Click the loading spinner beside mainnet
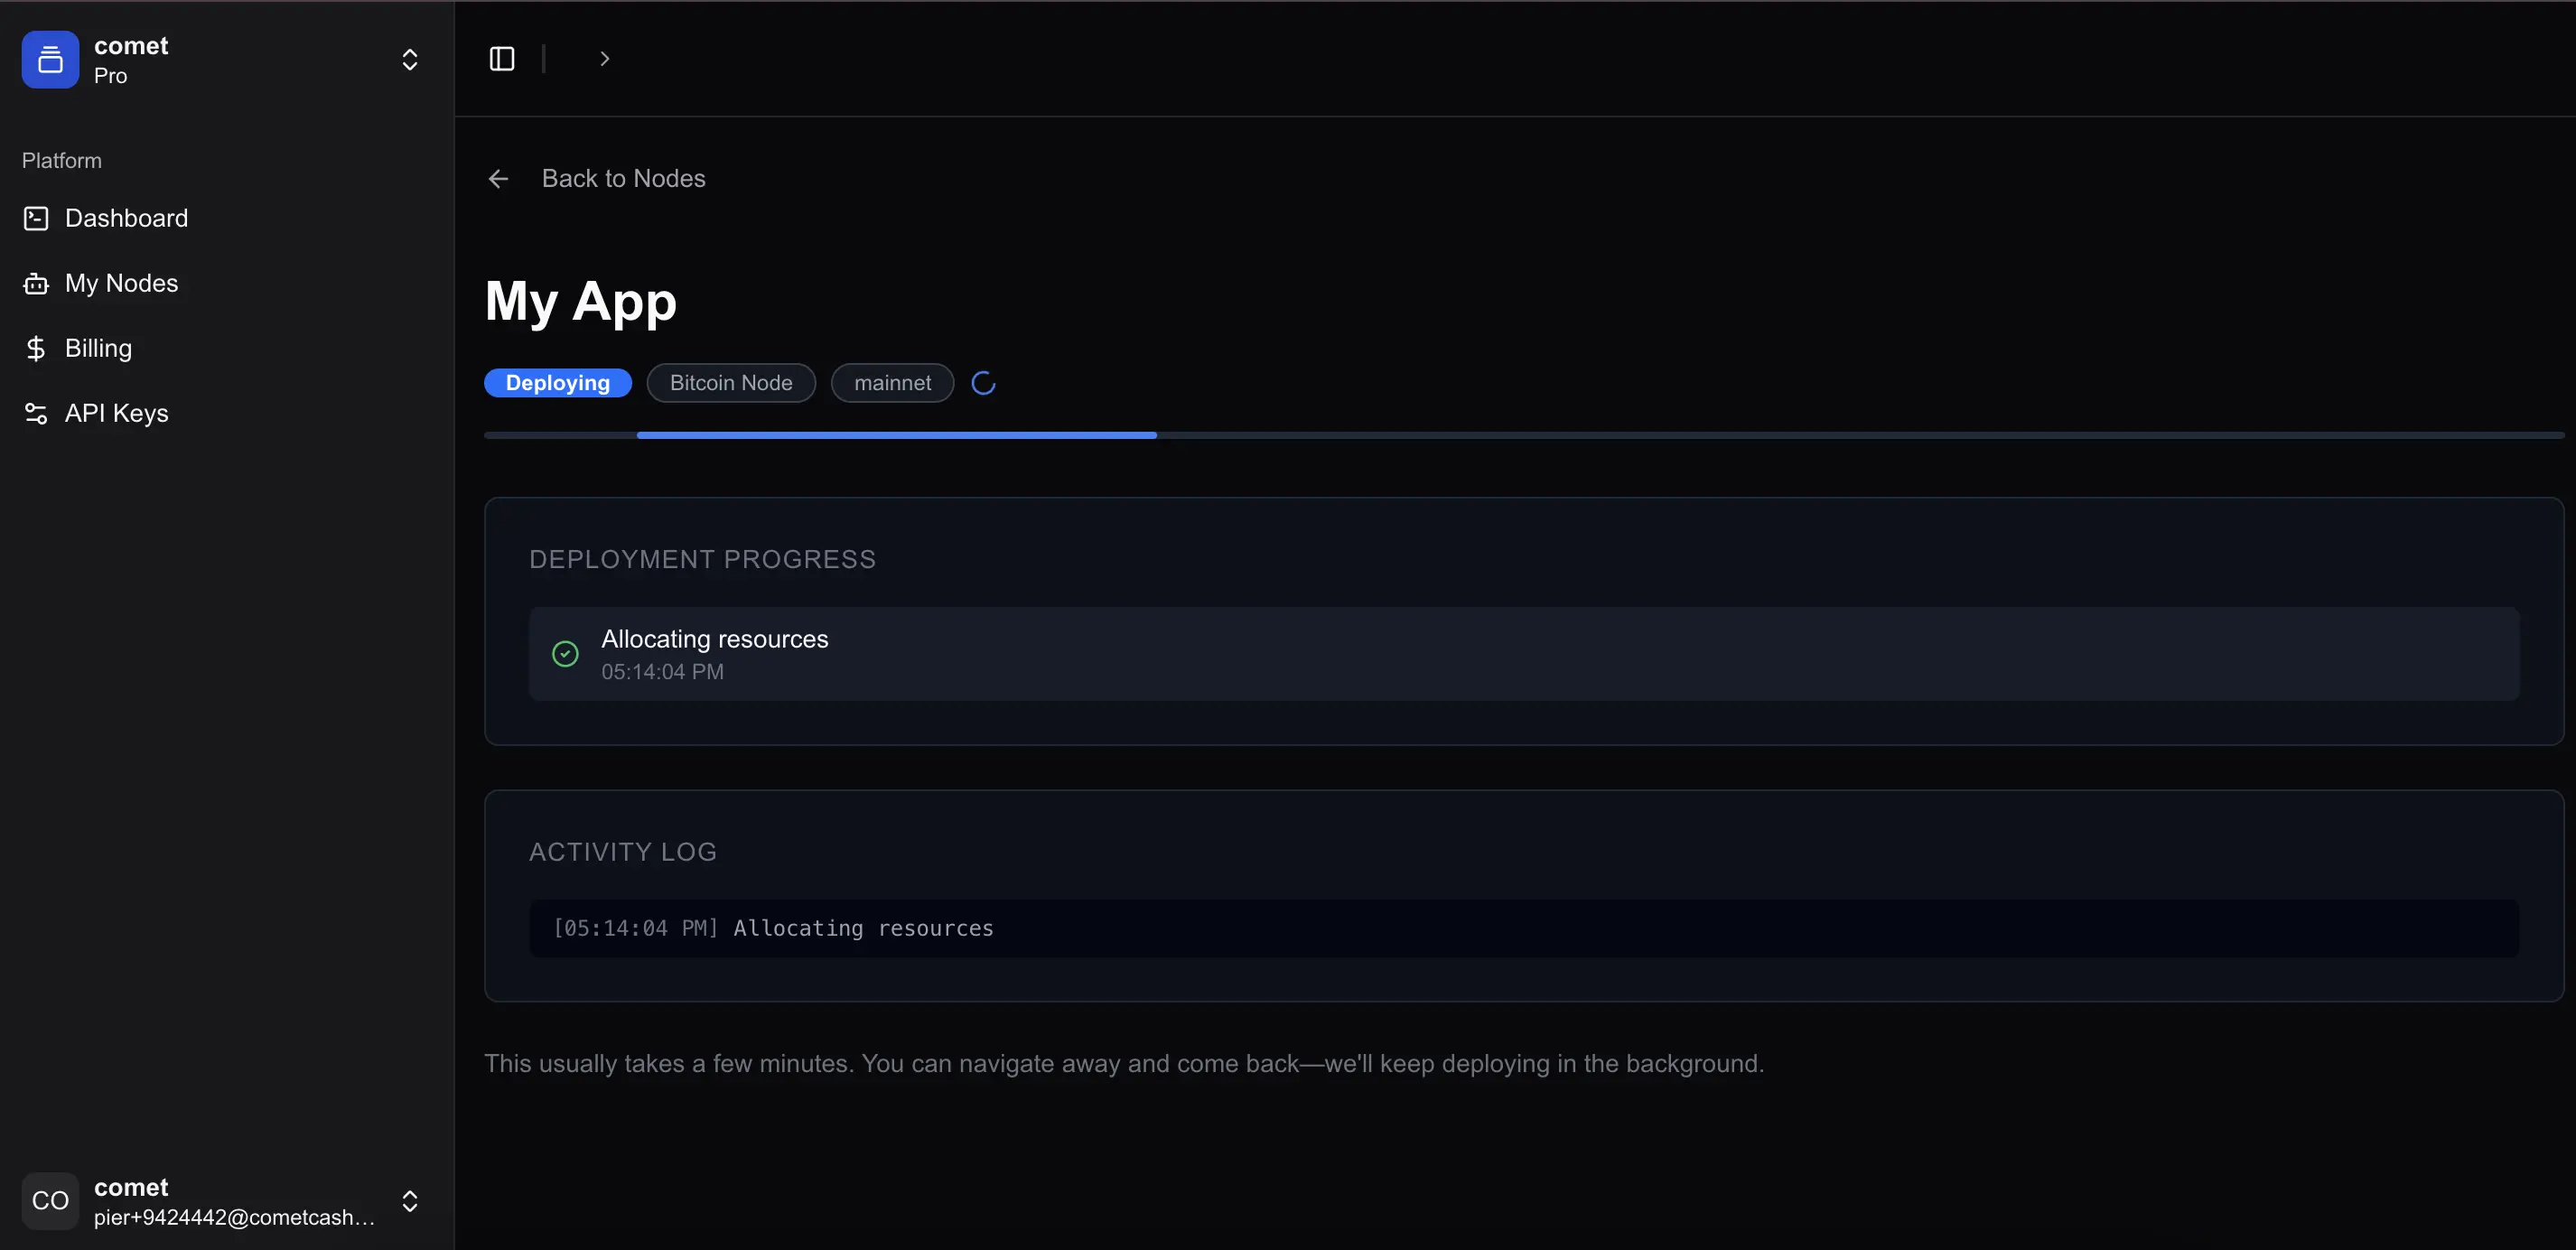The height and width of the screenshot is (1250, 2576). pyautogui.click(x=983, y=383)
